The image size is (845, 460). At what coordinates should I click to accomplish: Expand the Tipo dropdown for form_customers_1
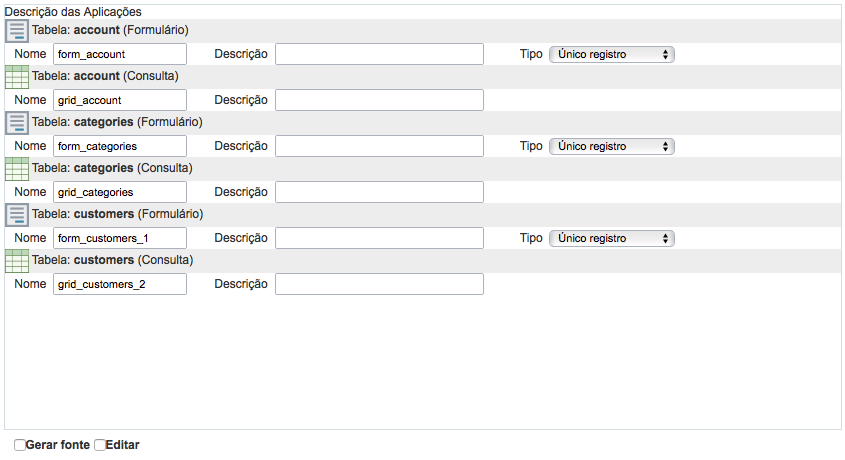tap(612, 238)
